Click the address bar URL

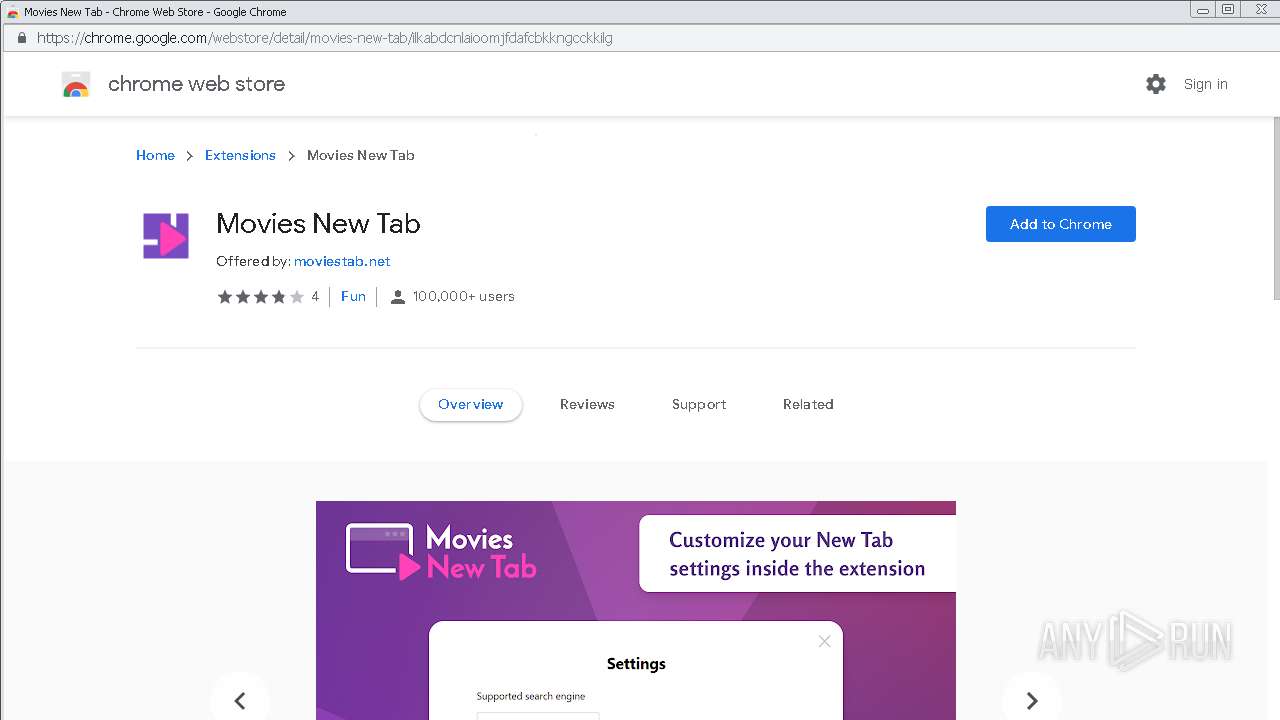(x=325, y=38)
